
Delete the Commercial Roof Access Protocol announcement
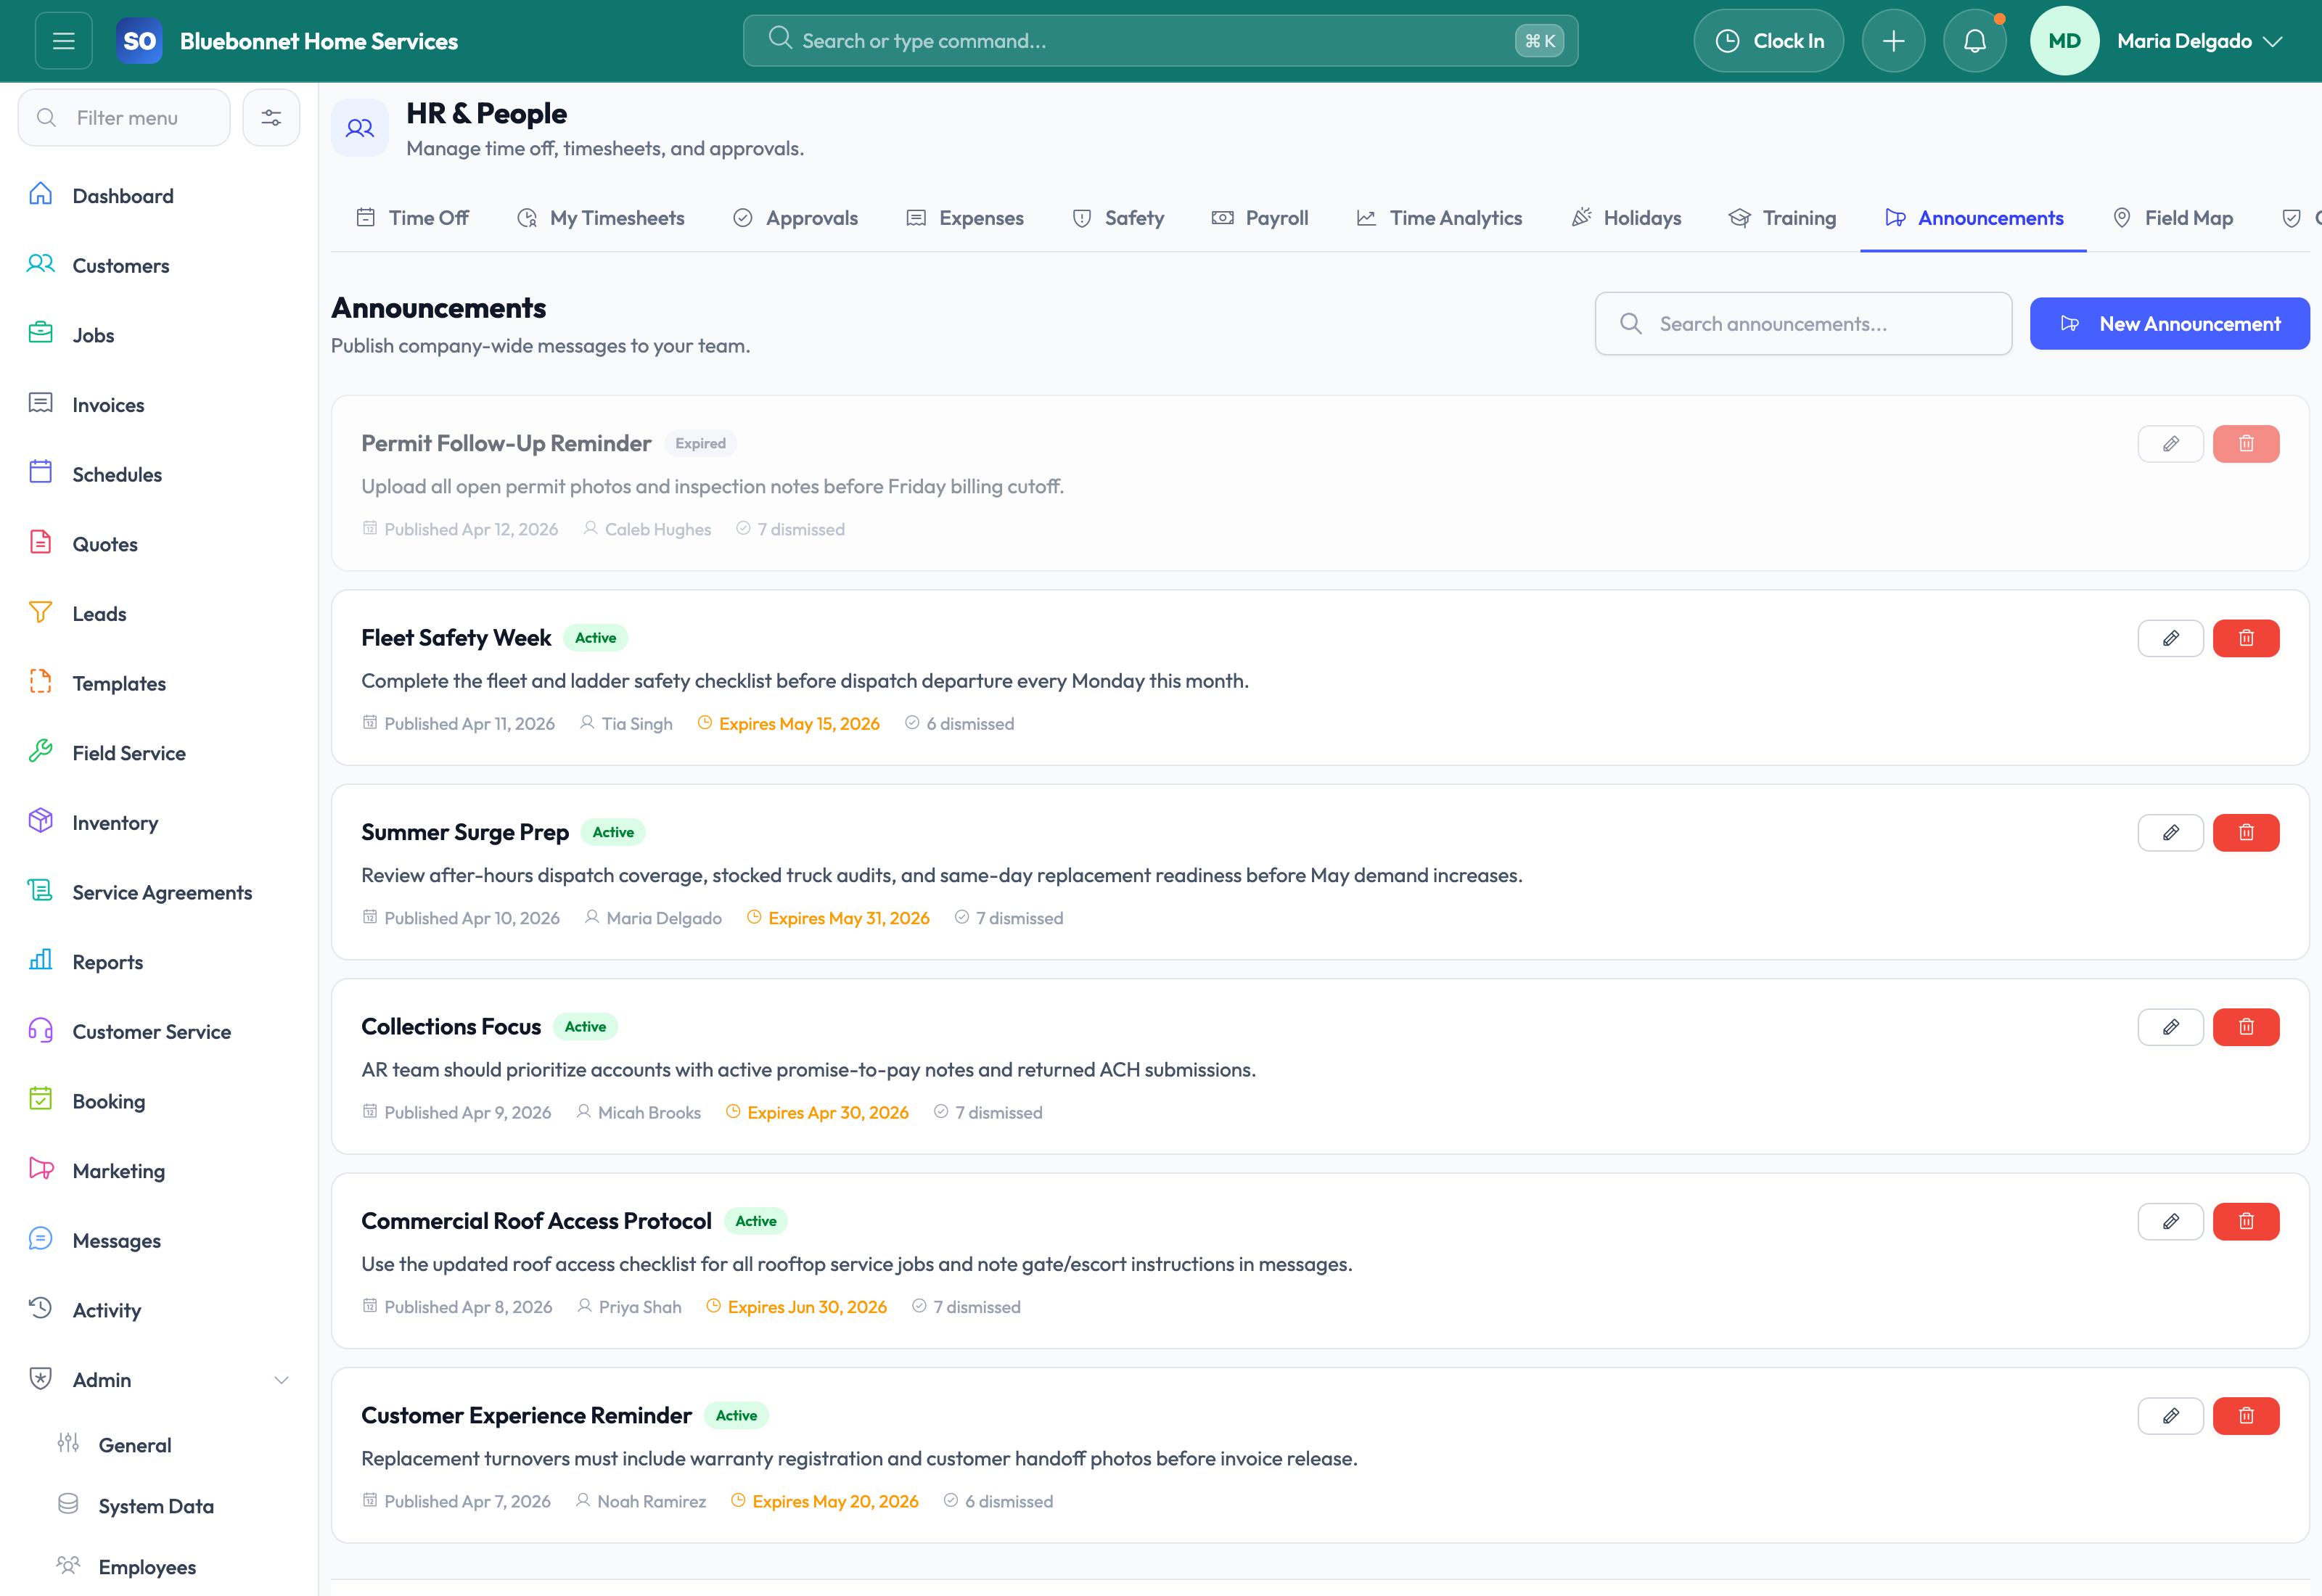pyautogui.click(x=2246, y=1222)
